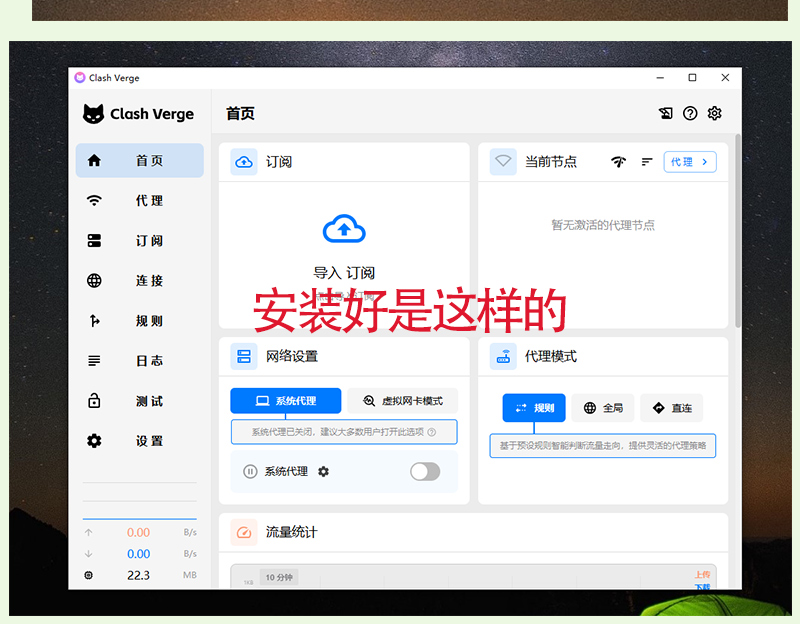The image size is (800, 624).
Task: Open settings via the top-right gear icon
Action: click(x=714, y=114)
